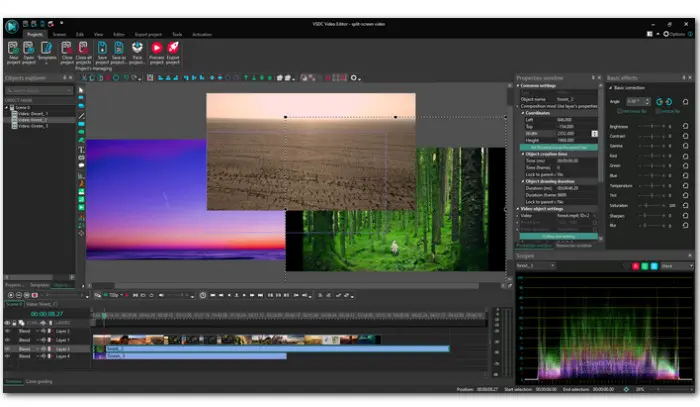Pin the Properties window panel
Viewport: 700px width, 407px height.
click(593, 78)
